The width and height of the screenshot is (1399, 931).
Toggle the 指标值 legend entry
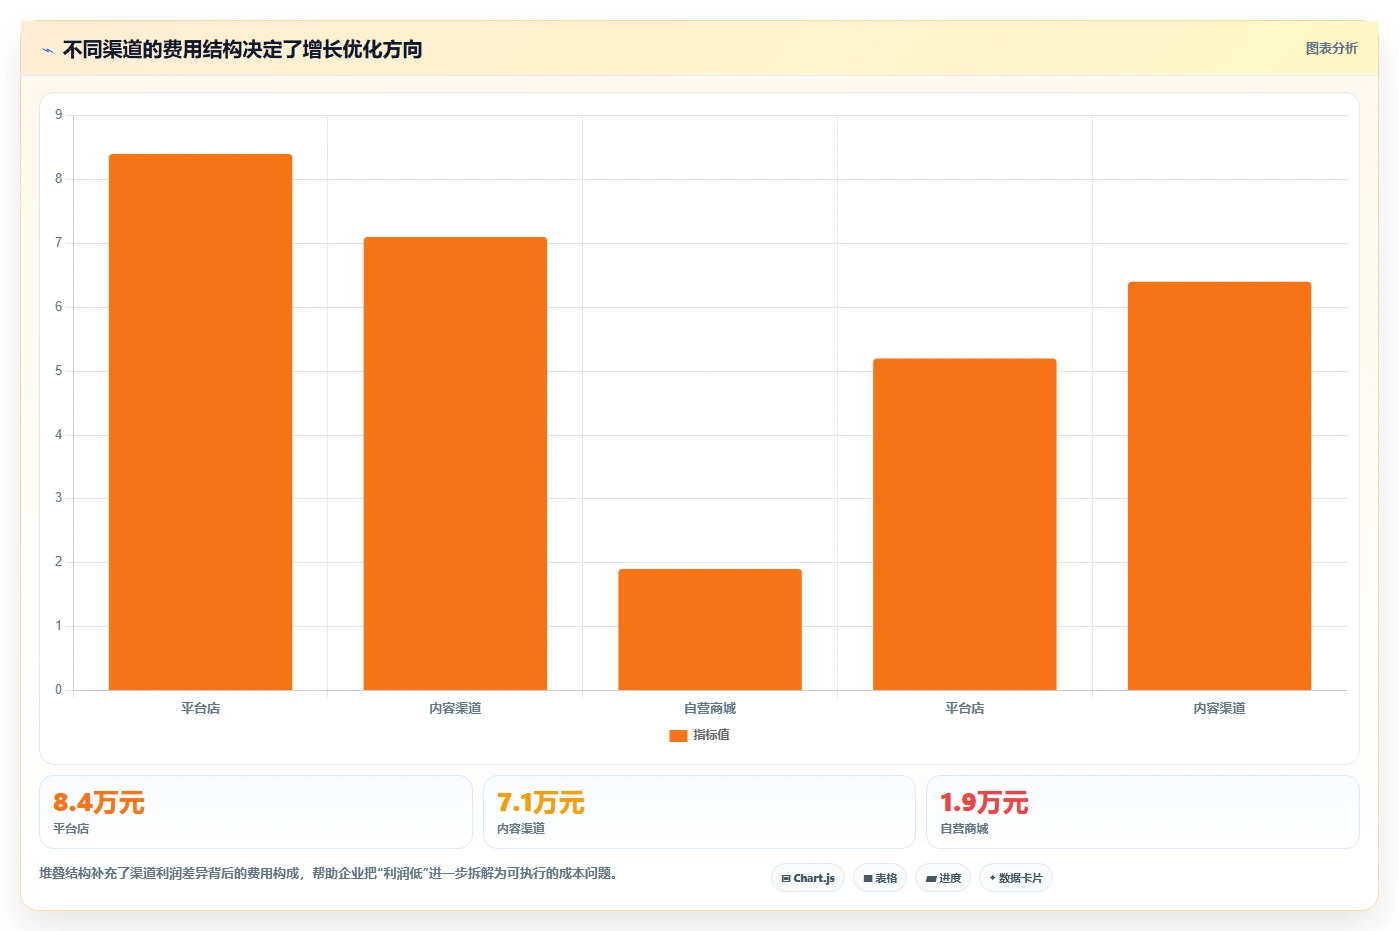coord(699,735)
